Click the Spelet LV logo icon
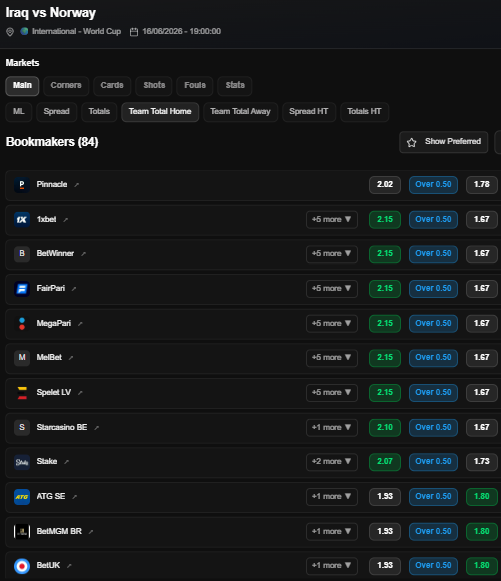The height and width of the screenshot is (581, 501). pyautogui.click(x=22, y=392)
